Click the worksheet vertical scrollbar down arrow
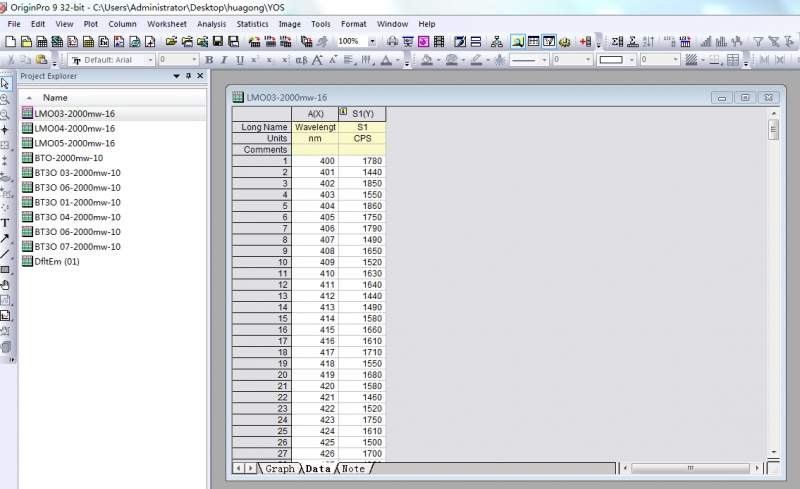The height and width of the screenshot is (489, 800). pyautogui.click(x=773, y=453)
